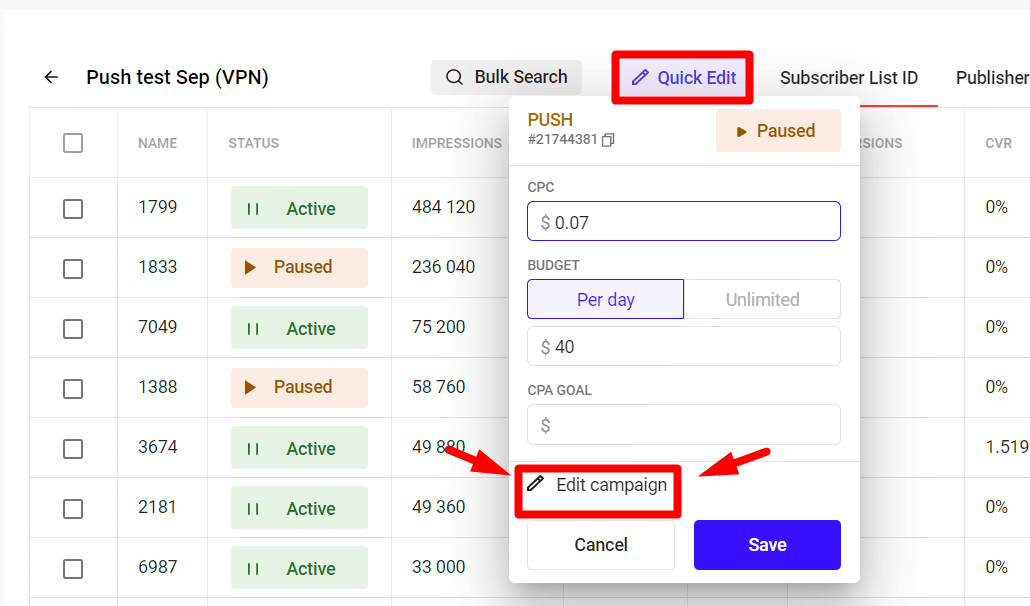Select the checkbox for row 3674
The image size is (1030, 606).
[73, 448]
